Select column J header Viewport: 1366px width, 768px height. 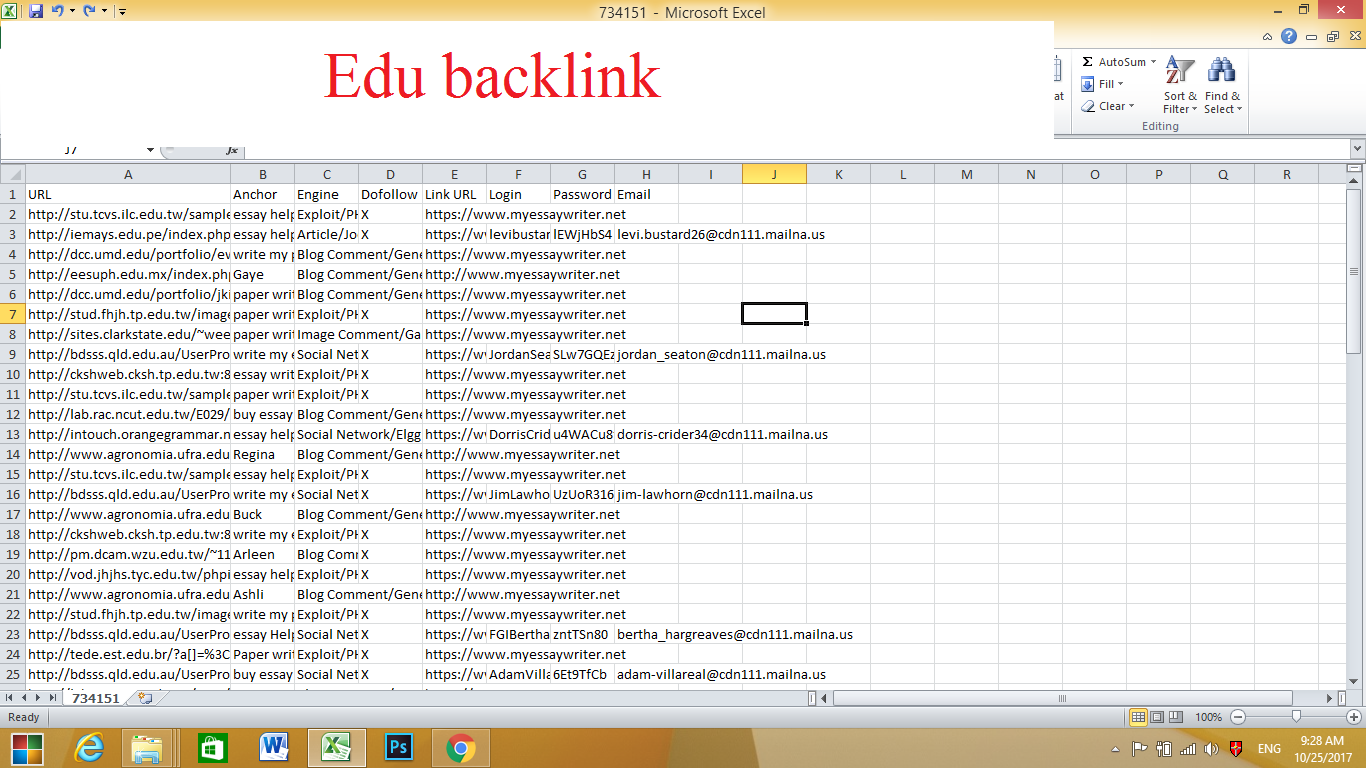(774, 173)
